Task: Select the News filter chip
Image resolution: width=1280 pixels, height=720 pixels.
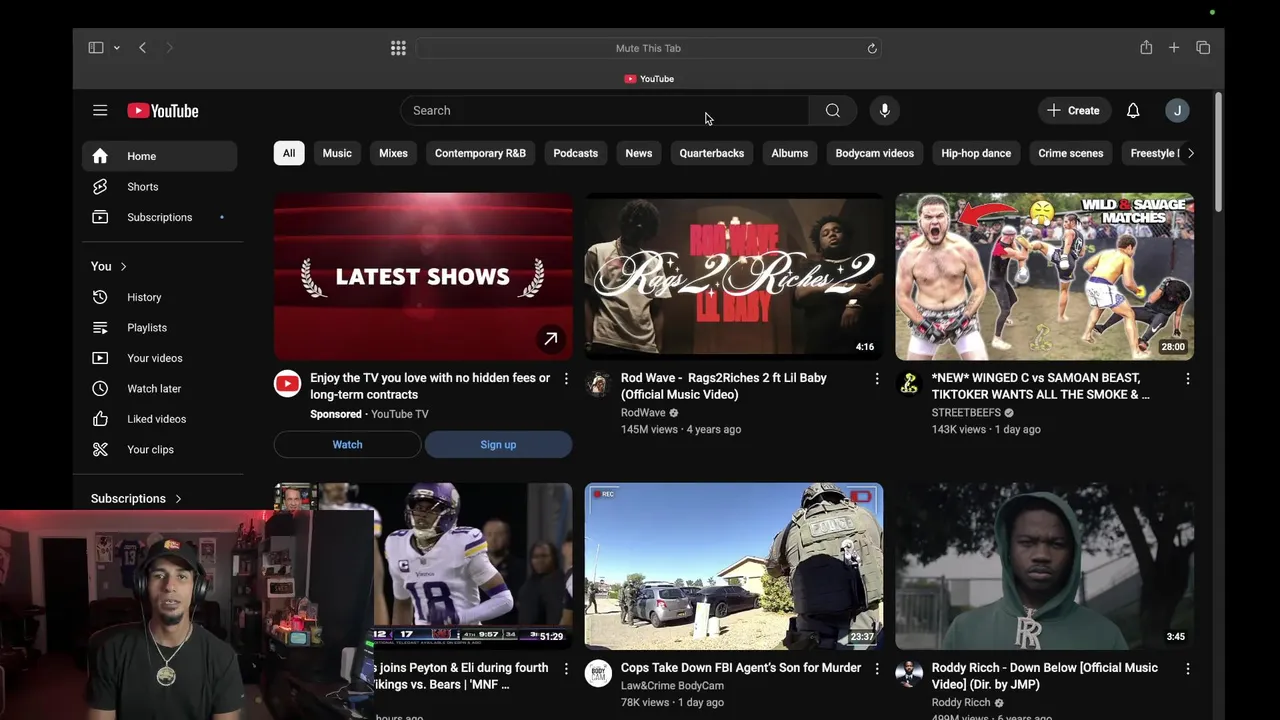Action: 639,153
